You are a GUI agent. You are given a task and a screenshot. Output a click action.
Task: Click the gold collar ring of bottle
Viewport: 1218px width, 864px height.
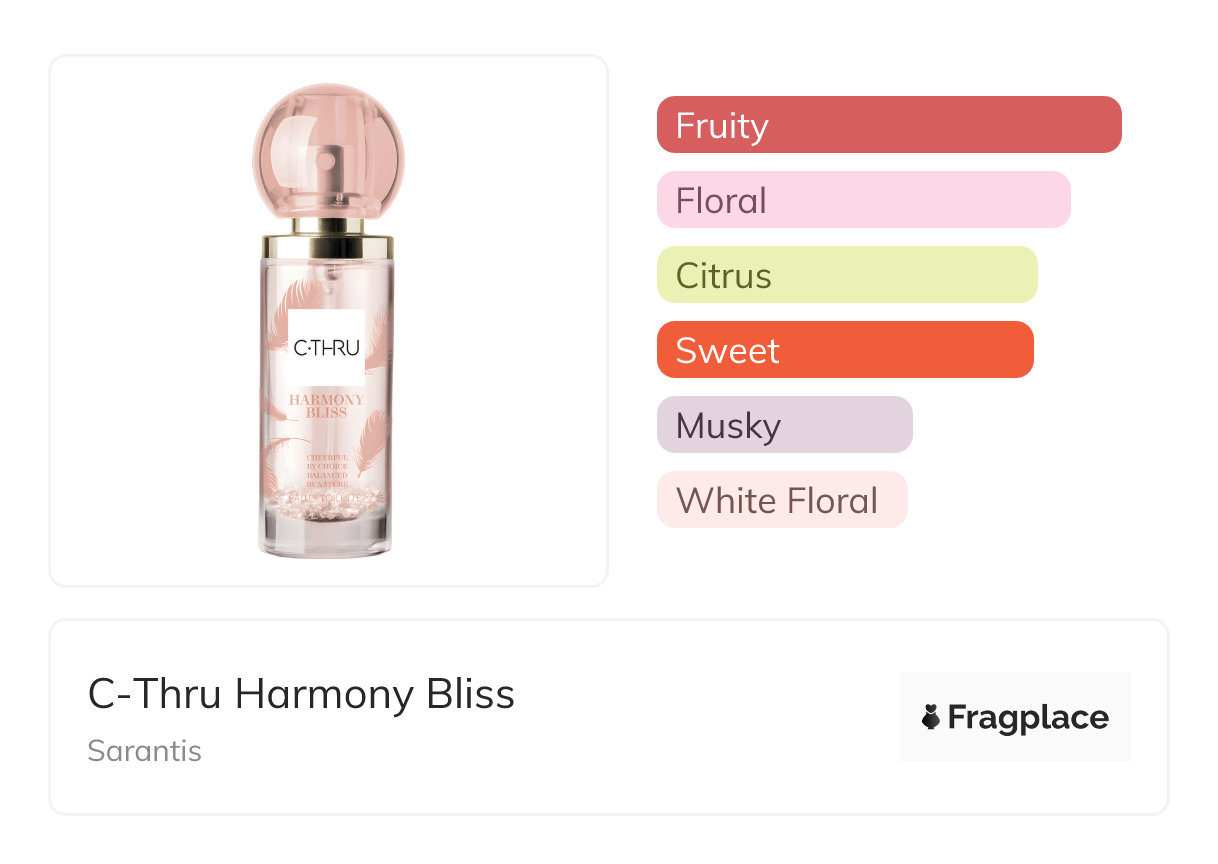click(x=328, y=245)
